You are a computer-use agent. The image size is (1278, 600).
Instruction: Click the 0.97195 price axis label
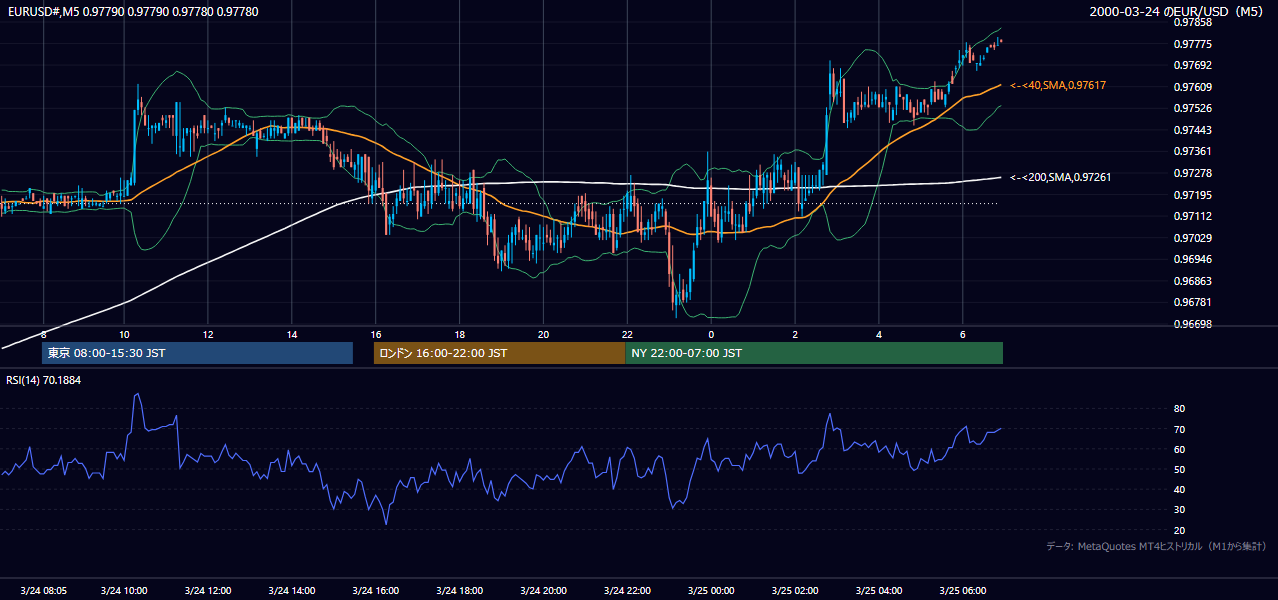point(1193,195)
